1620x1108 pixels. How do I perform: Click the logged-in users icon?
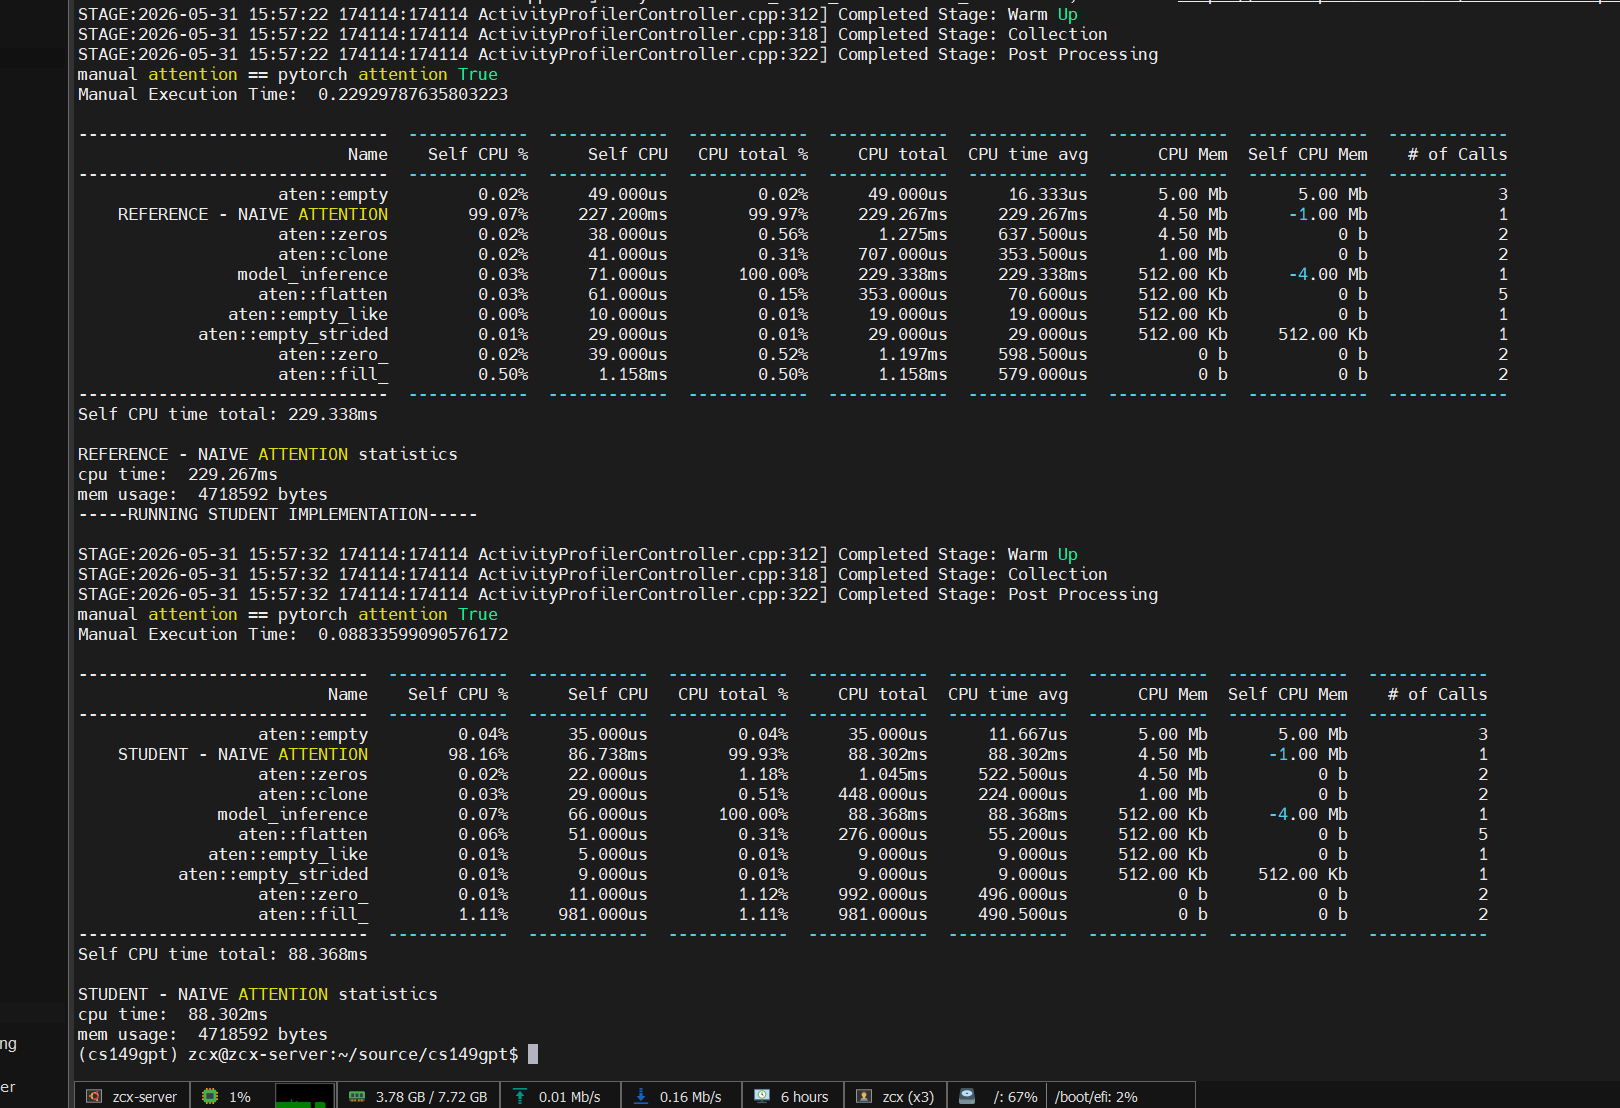pos(864,1096)
